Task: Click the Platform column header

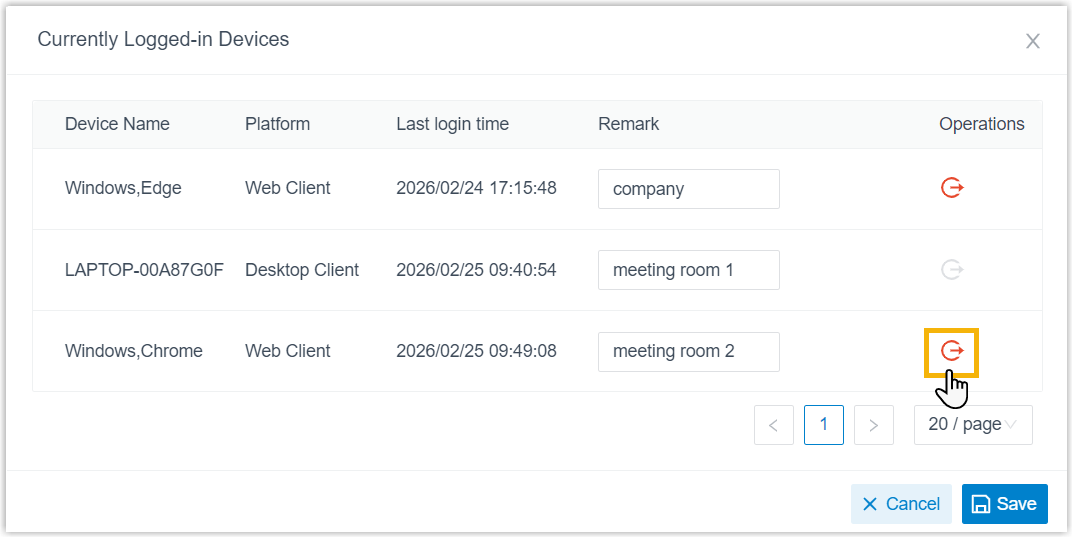Action: point(277,124)
